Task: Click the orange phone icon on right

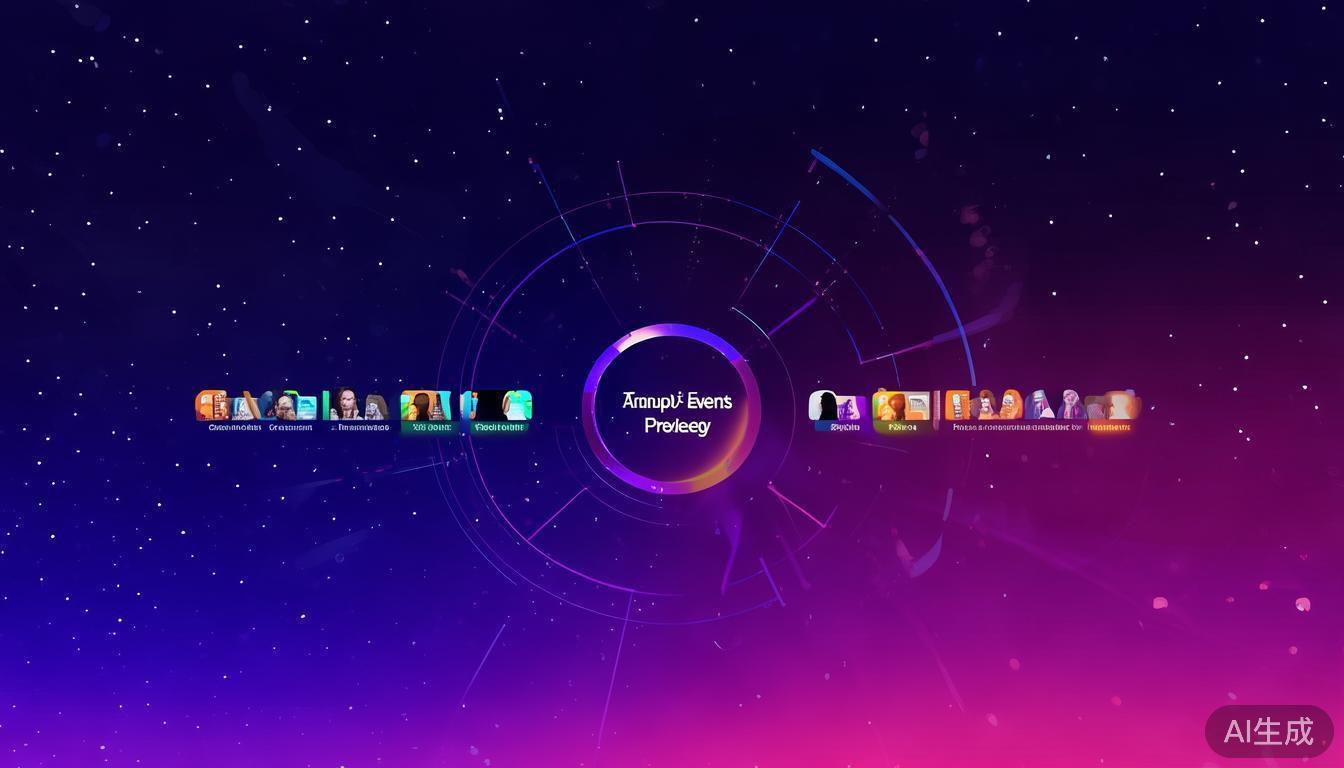Action: [957, 405]
